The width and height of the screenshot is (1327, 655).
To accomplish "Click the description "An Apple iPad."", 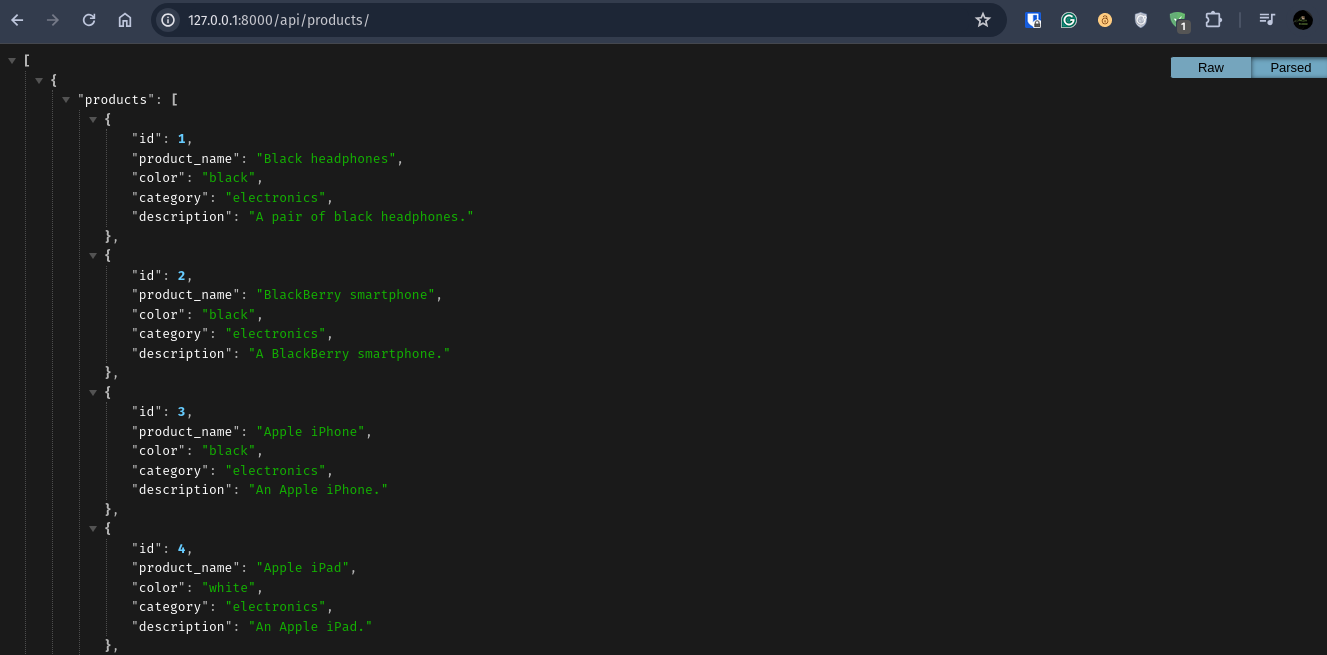I will click(x=310, y=626).
